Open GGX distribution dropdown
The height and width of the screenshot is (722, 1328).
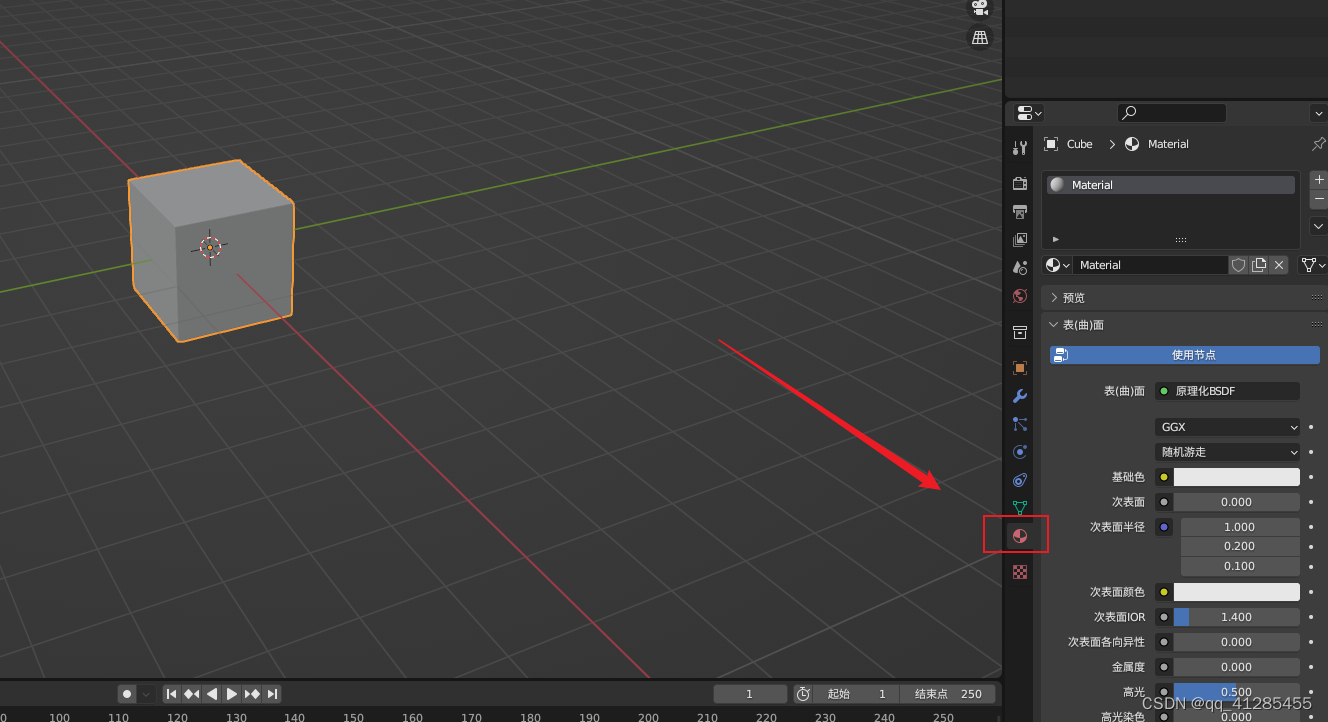pyautogui.click(x=1228, y=427)
